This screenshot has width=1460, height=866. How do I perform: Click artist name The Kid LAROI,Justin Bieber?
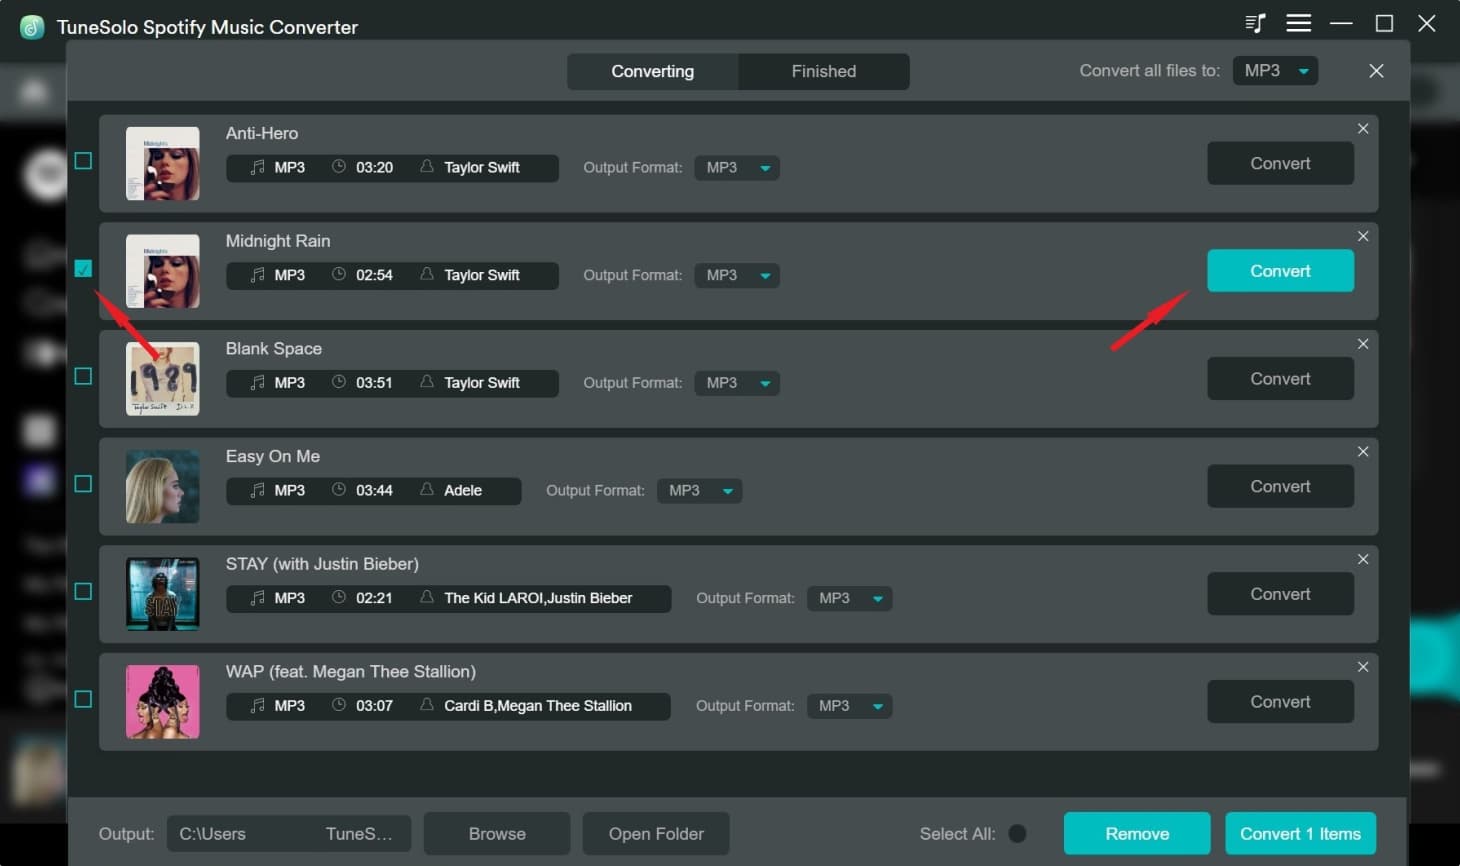click(538, 598)
